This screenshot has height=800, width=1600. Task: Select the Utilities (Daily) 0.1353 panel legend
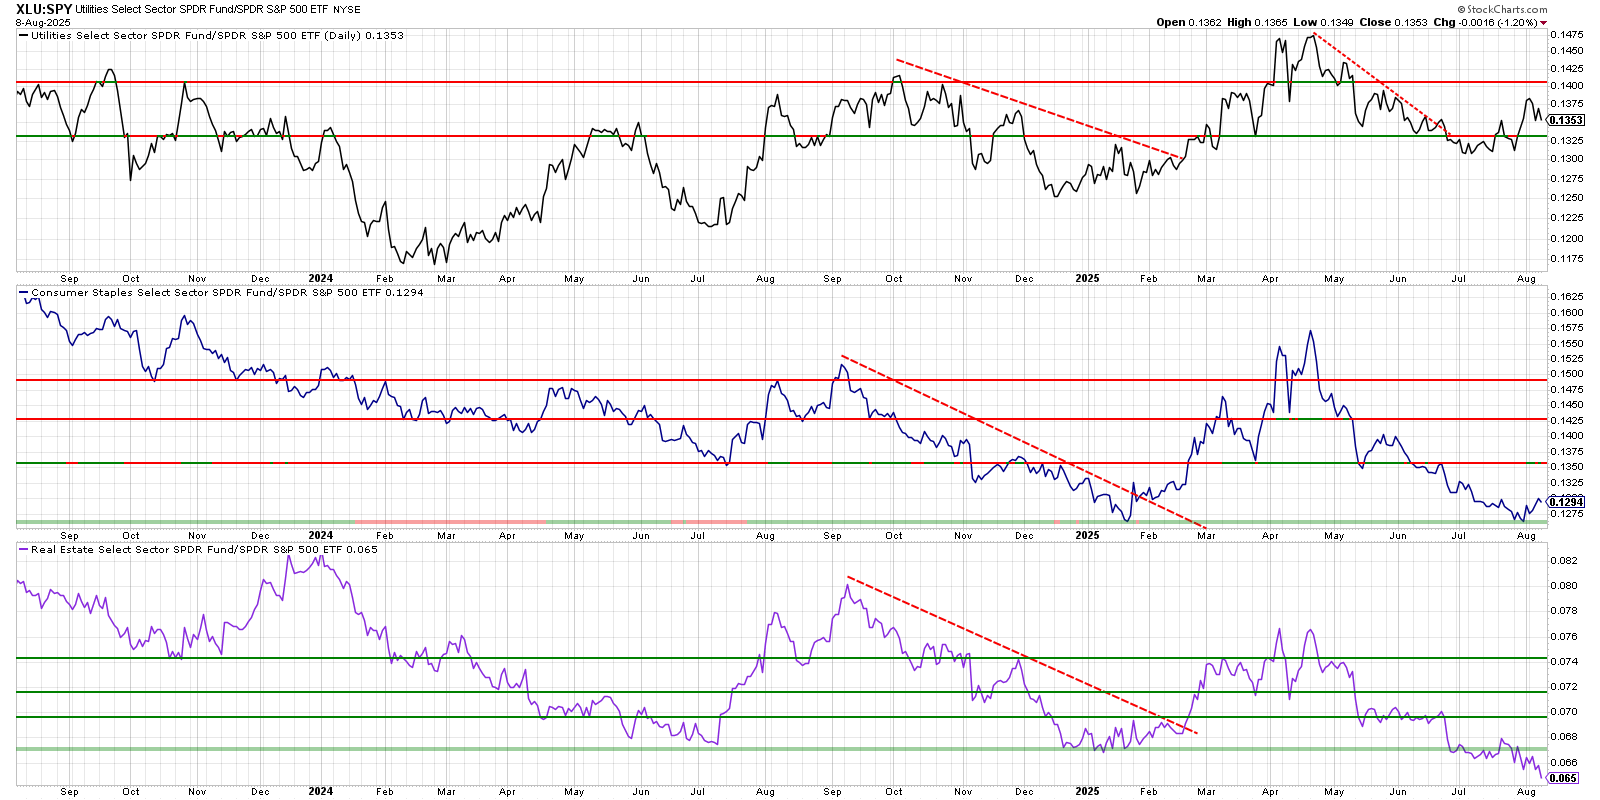tap(212, 35)
